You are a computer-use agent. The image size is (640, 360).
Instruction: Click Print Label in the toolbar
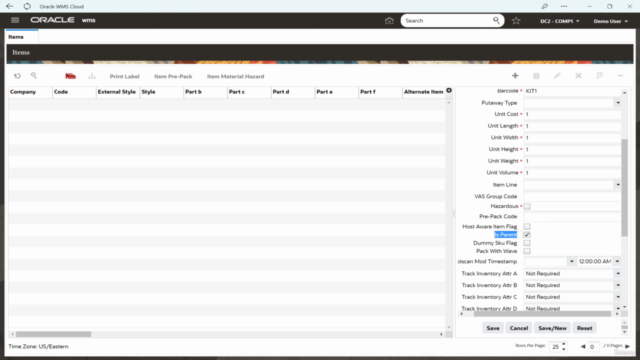124,76
